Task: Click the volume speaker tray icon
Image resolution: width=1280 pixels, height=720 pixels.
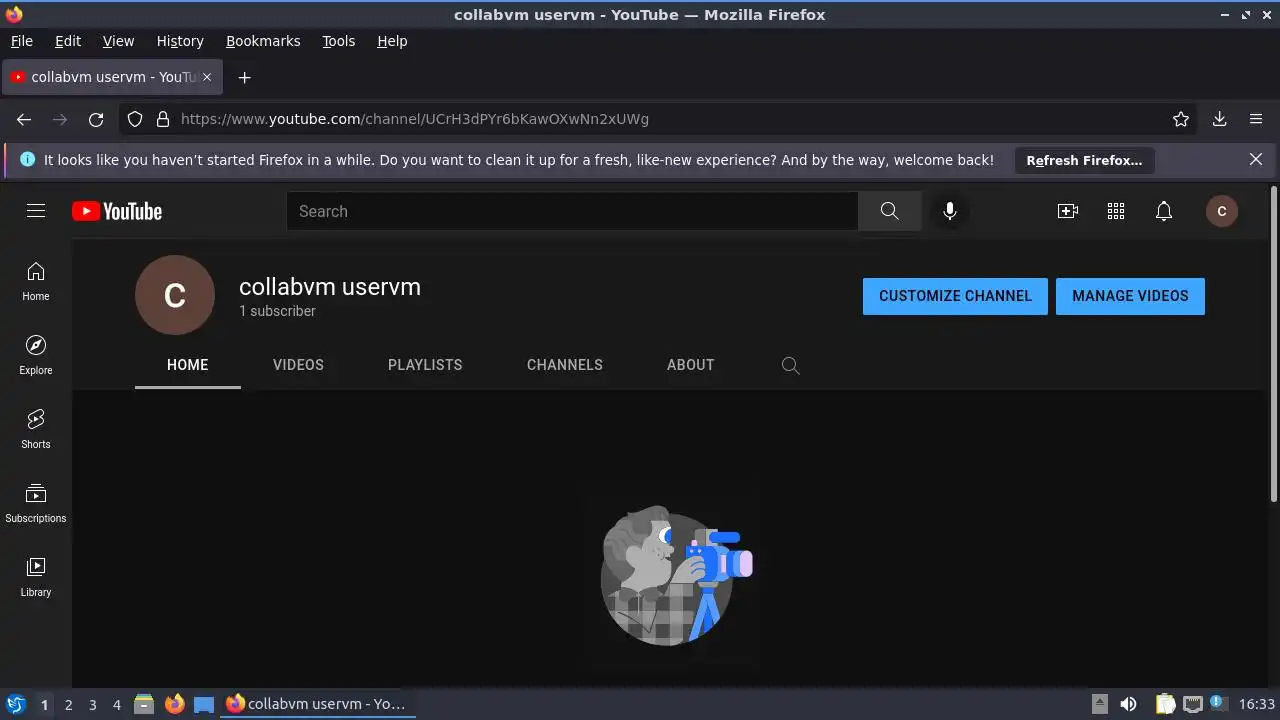Action: pos(1128,705)
